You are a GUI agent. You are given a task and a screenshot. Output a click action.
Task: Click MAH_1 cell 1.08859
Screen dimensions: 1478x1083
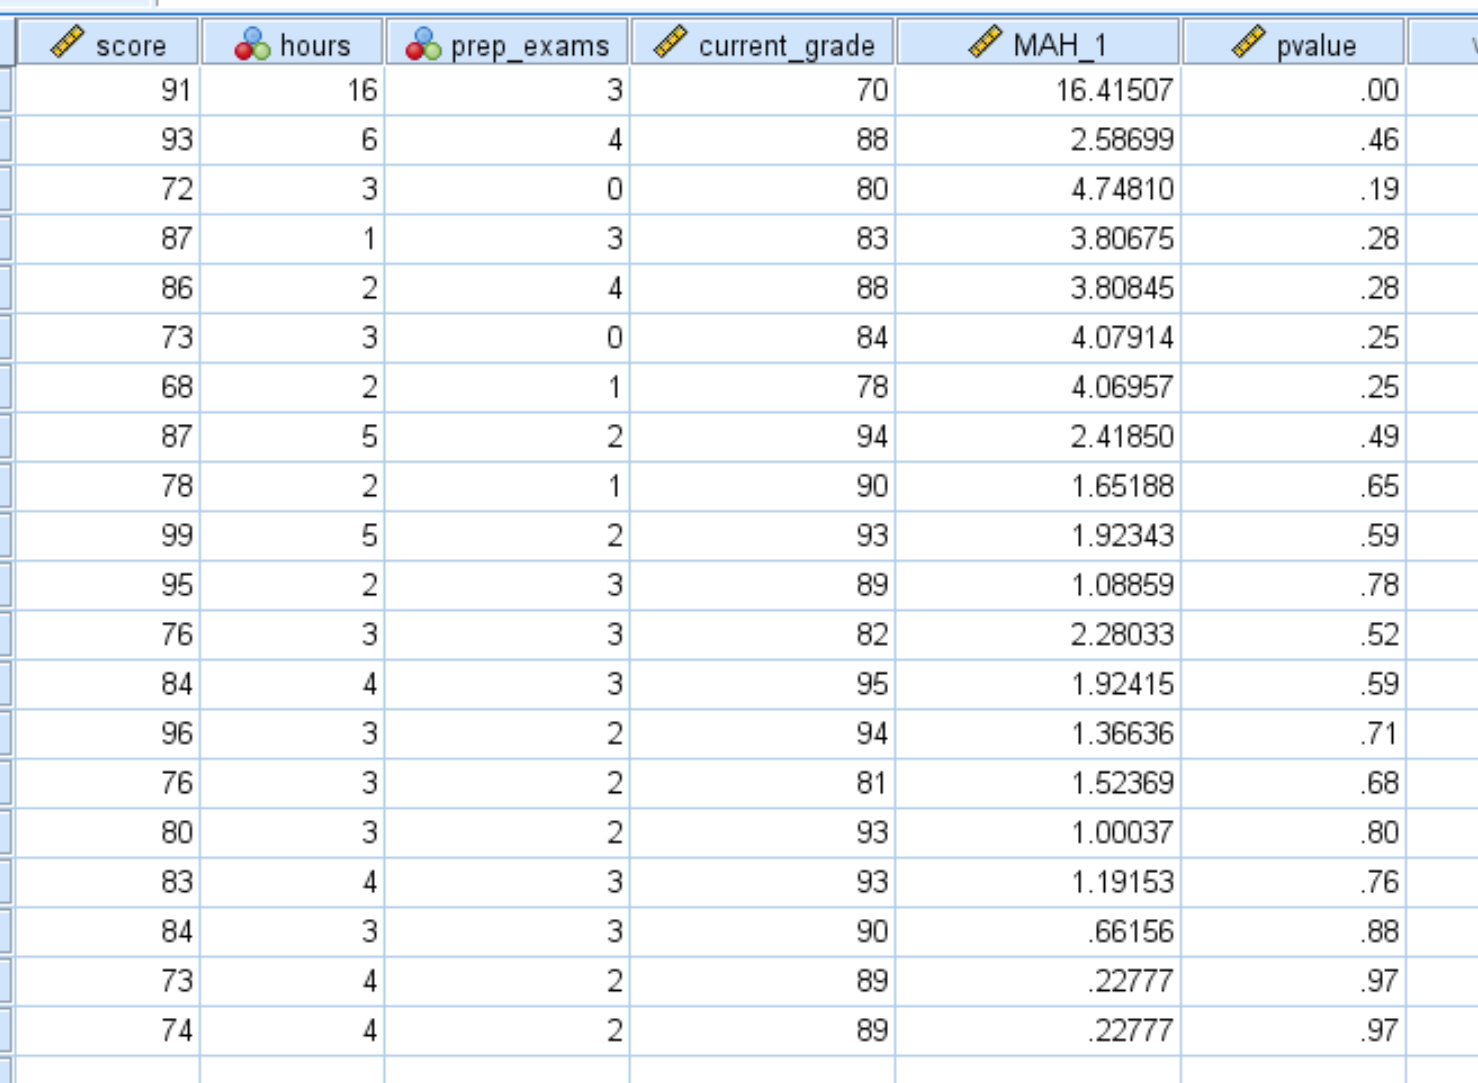coord(1038,585)
